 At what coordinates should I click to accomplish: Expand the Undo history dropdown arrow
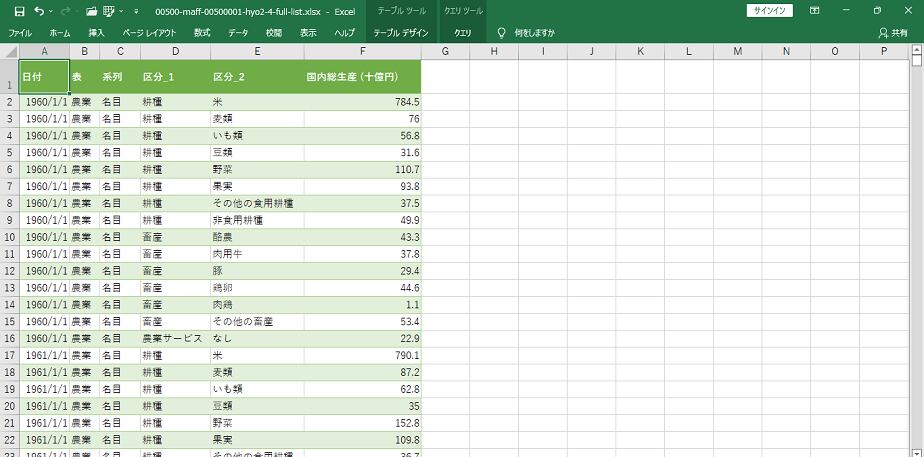click(x=51, y=11)
